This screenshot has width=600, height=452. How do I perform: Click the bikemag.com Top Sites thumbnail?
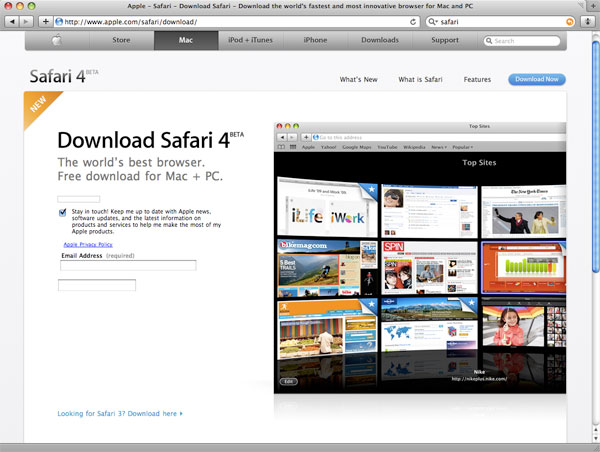(327, 268)
